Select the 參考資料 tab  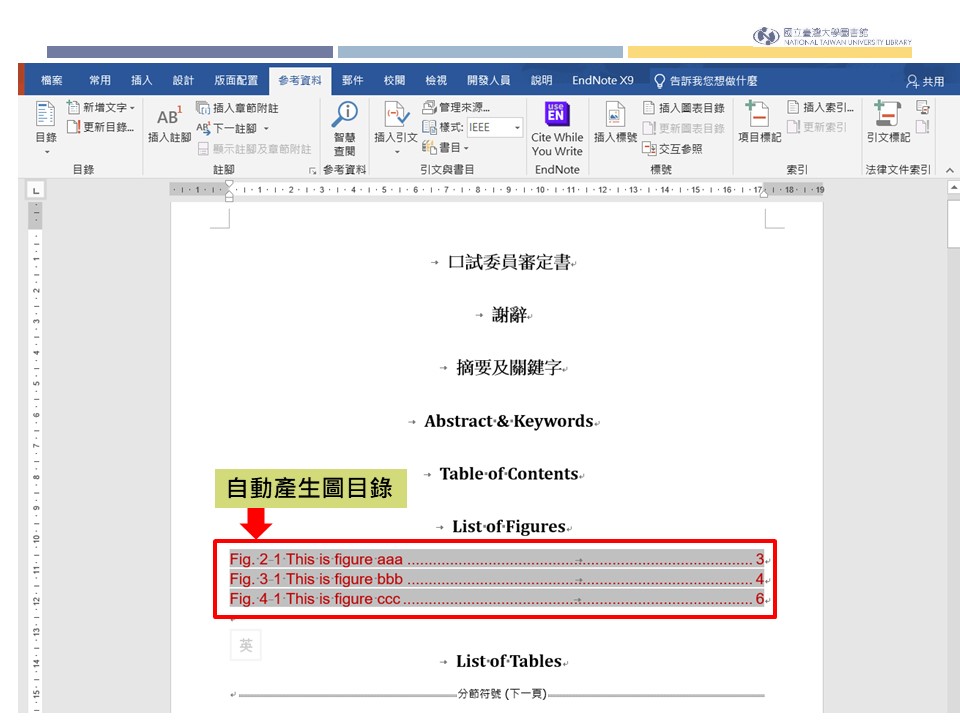(300, 80)
